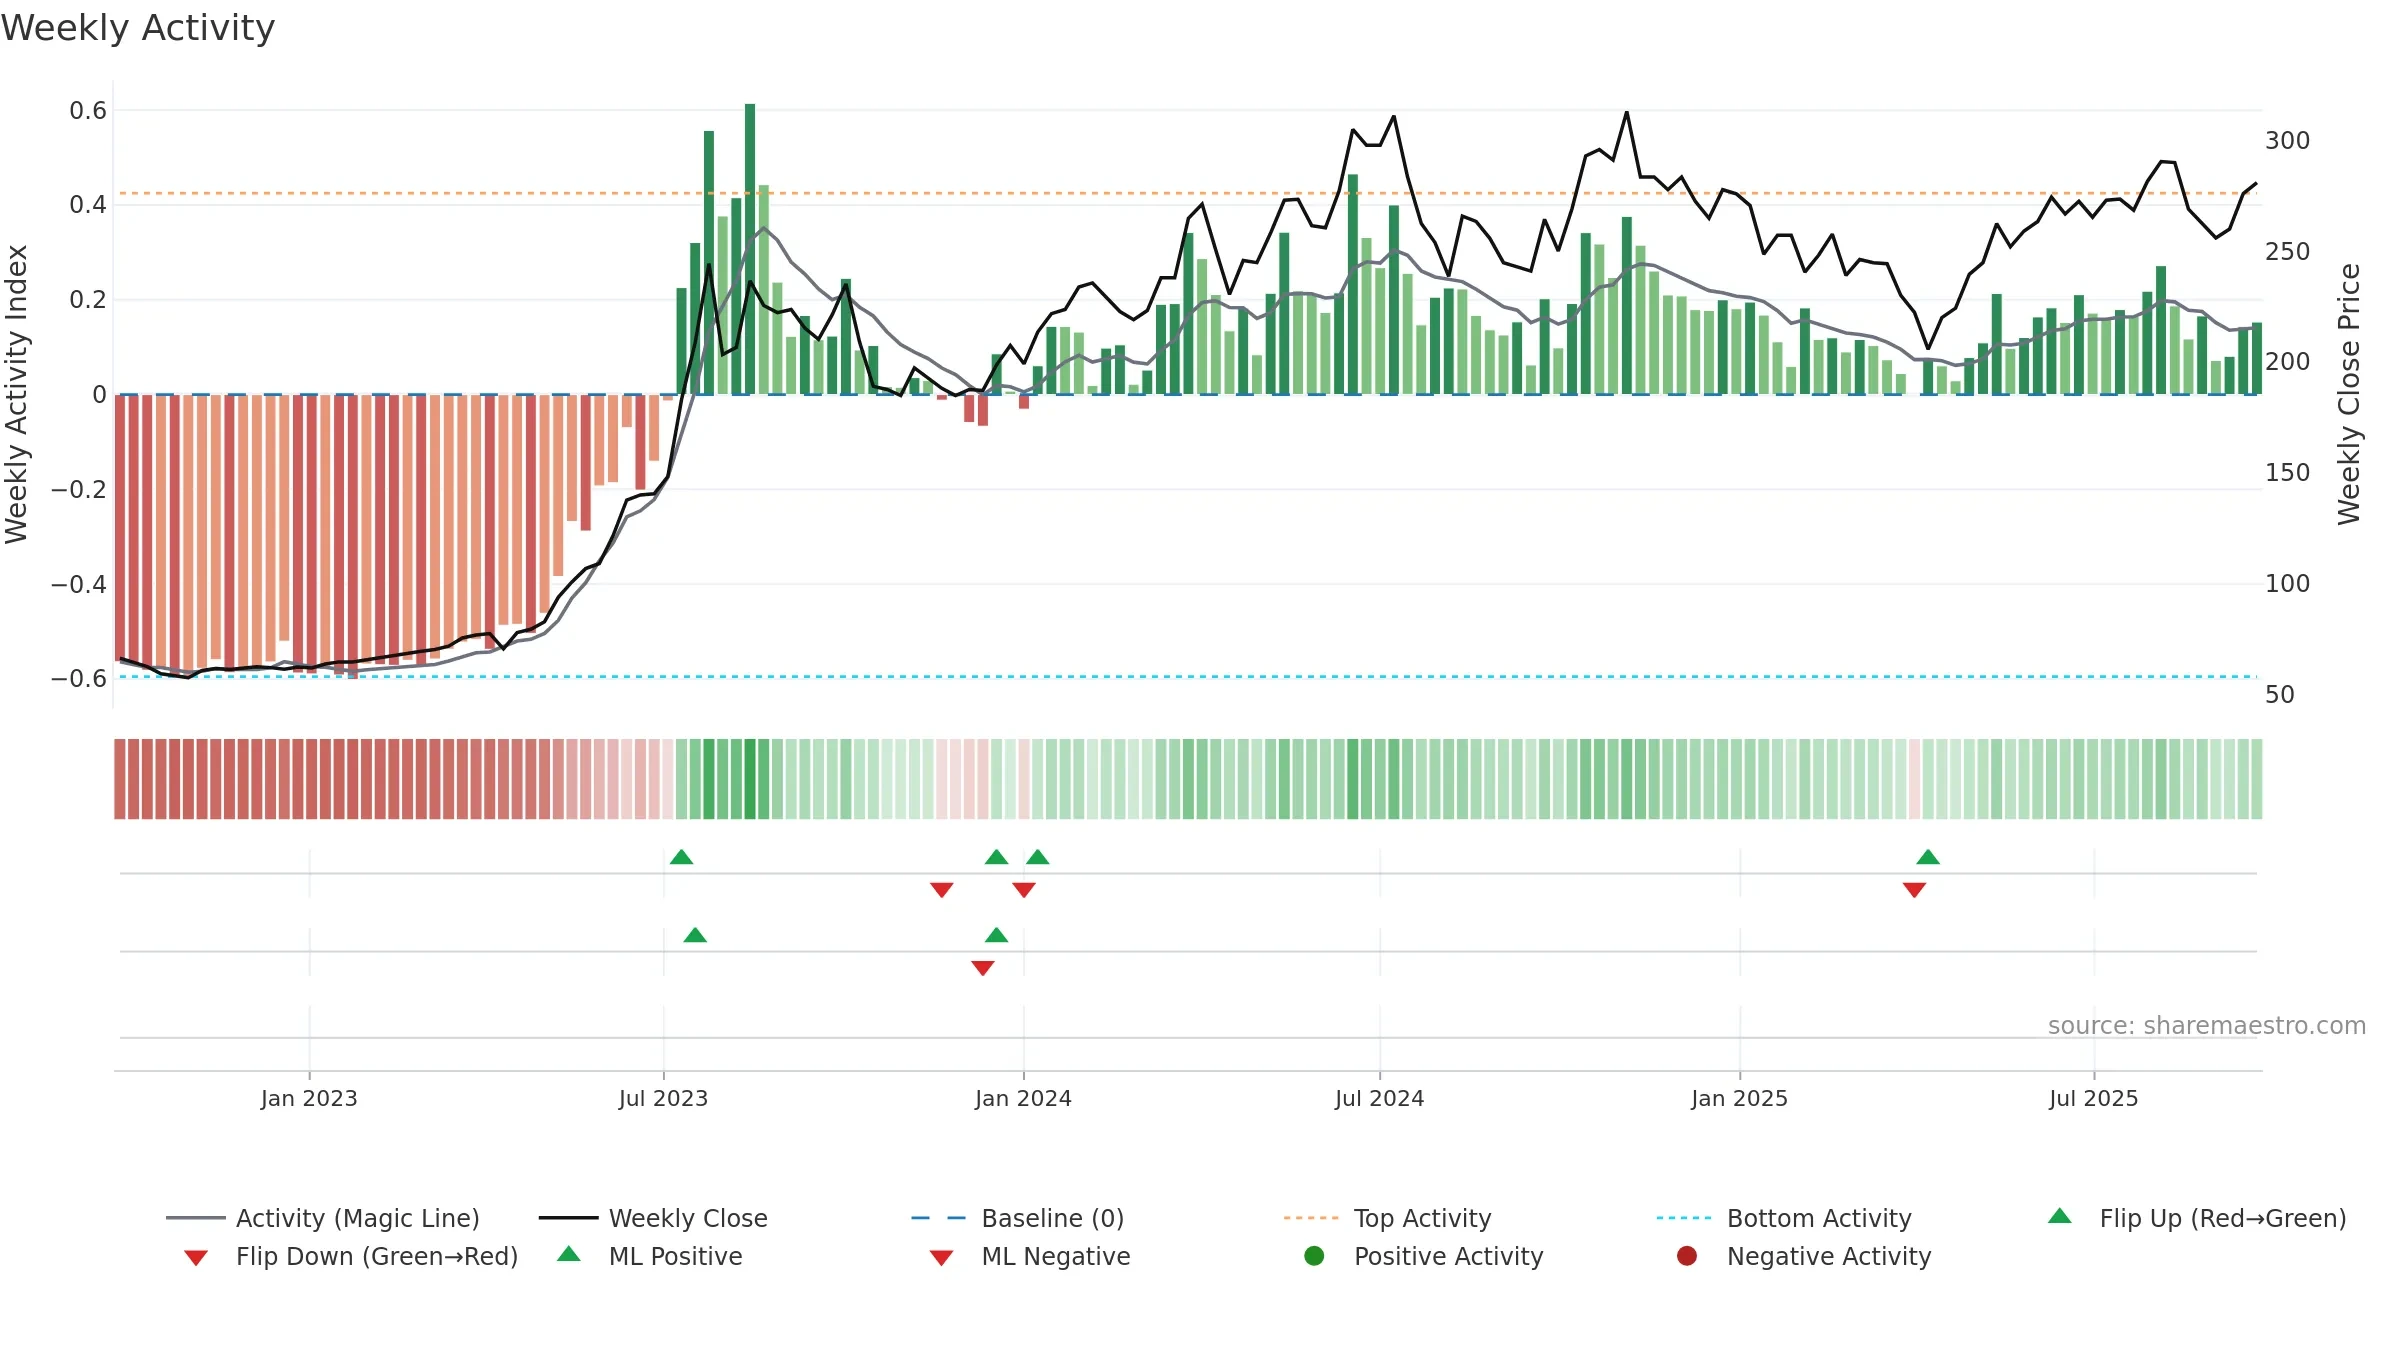
Task: Click the Negative Activity red circle icon
Action: click(1687, 1255)
